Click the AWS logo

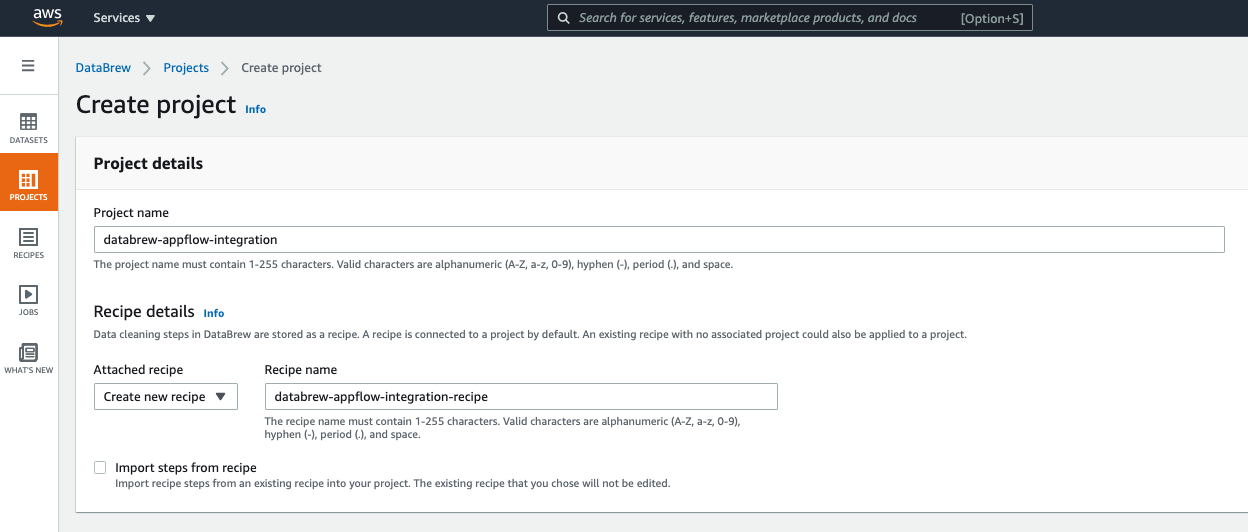point(48,17)
